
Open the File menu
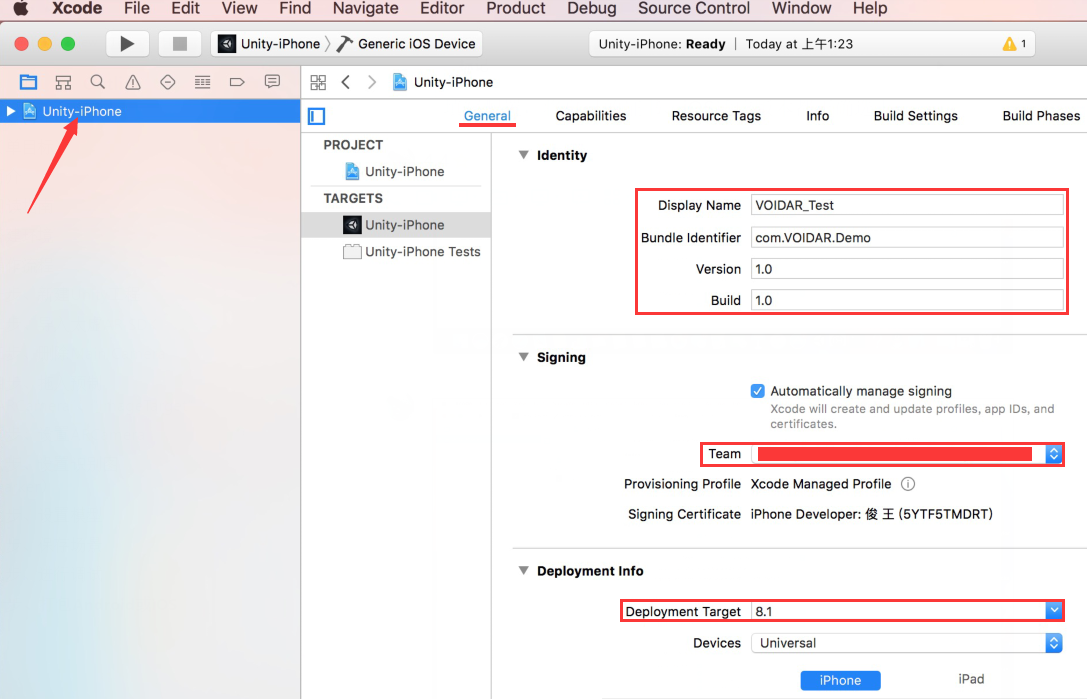coord(137,8)
